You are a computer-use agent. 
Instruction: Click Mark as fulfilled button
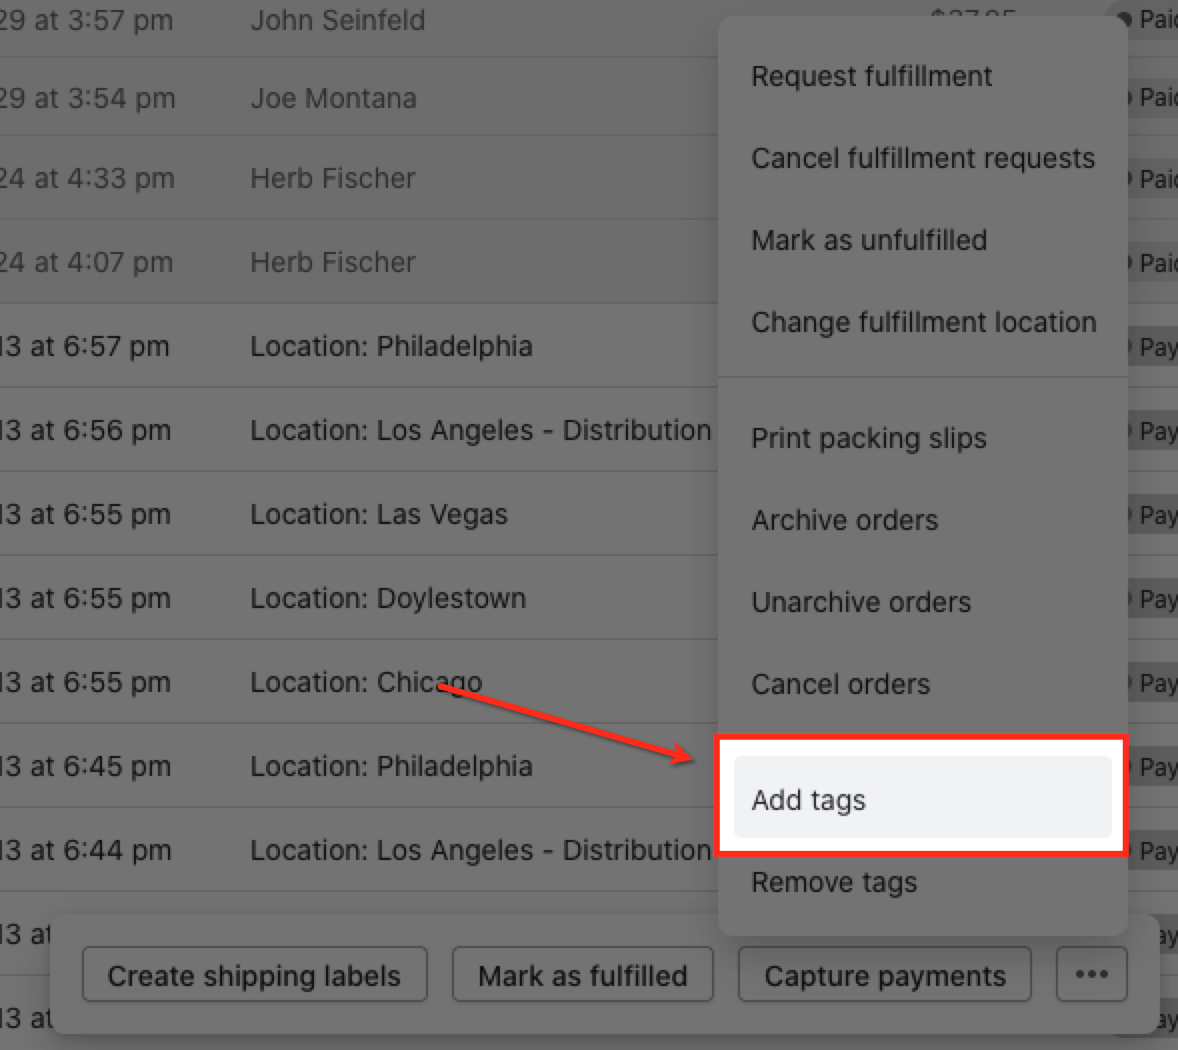pyautogui.click(x=582, y=975)
